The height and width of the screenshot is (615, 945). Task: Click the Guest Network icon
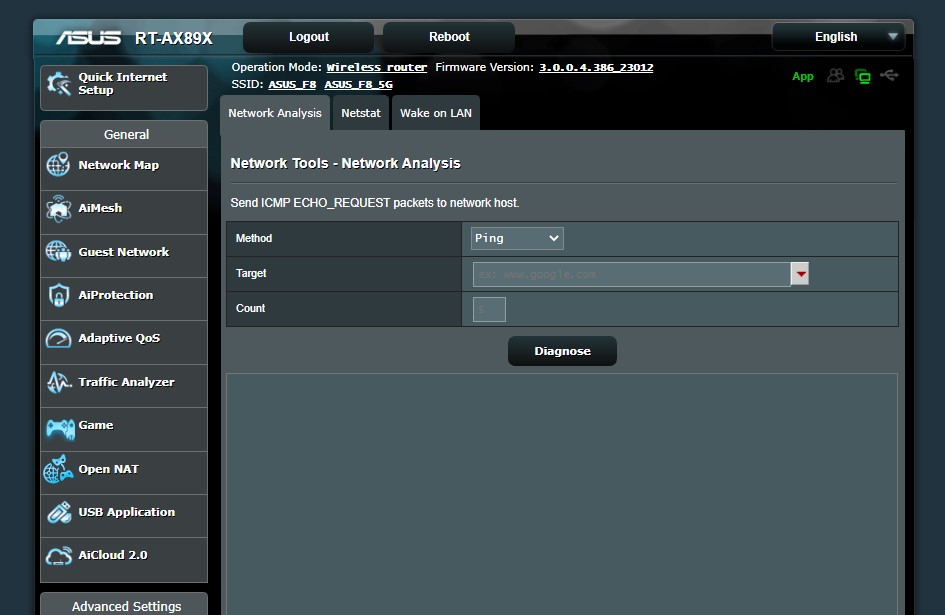(58, 251)
